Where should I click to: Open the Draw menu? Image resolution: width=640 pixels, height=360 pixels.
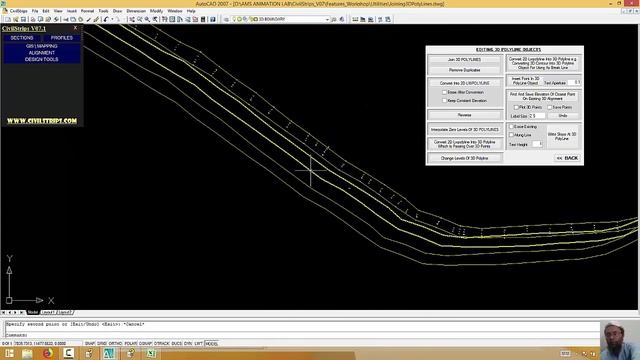point(118,11)
